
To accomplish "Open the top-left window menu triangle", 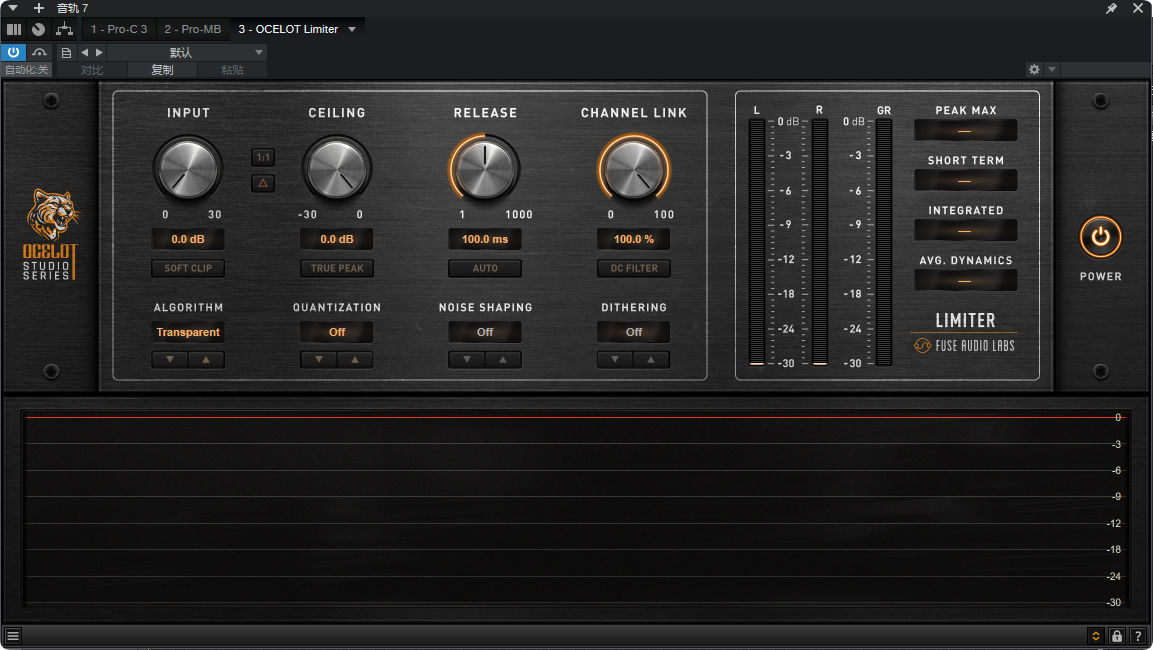I will click(x=13, y=8).
